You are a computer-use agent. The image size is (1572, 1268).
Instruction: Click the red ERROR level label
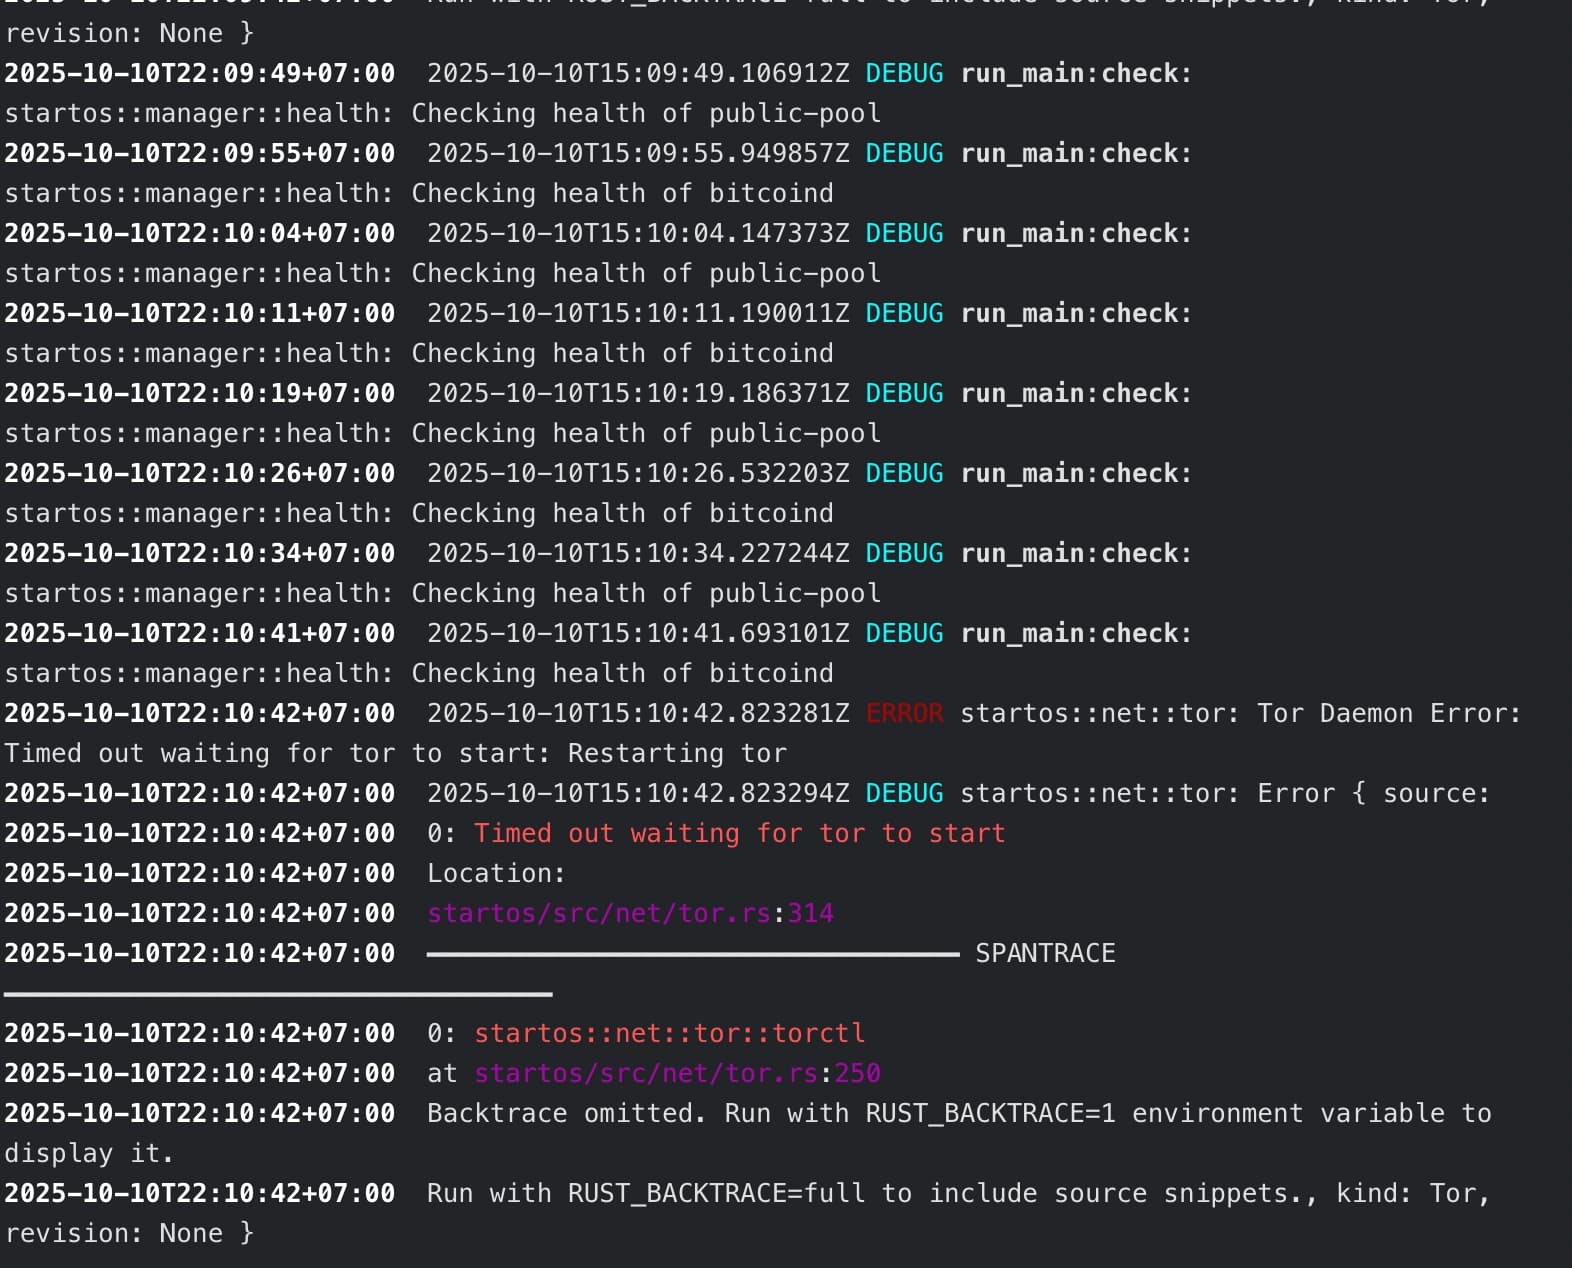coord(904,713)
